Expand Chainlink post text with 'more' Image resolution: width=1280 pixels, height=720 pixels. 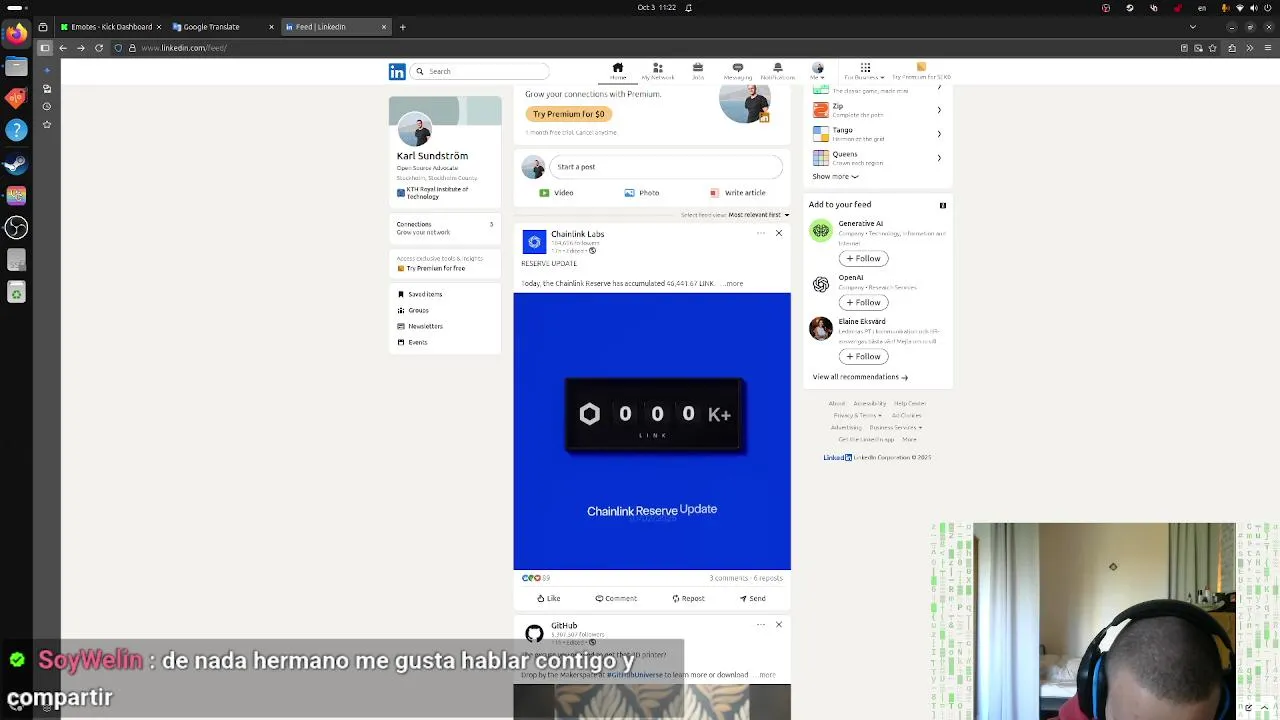[x=734, y=284]
